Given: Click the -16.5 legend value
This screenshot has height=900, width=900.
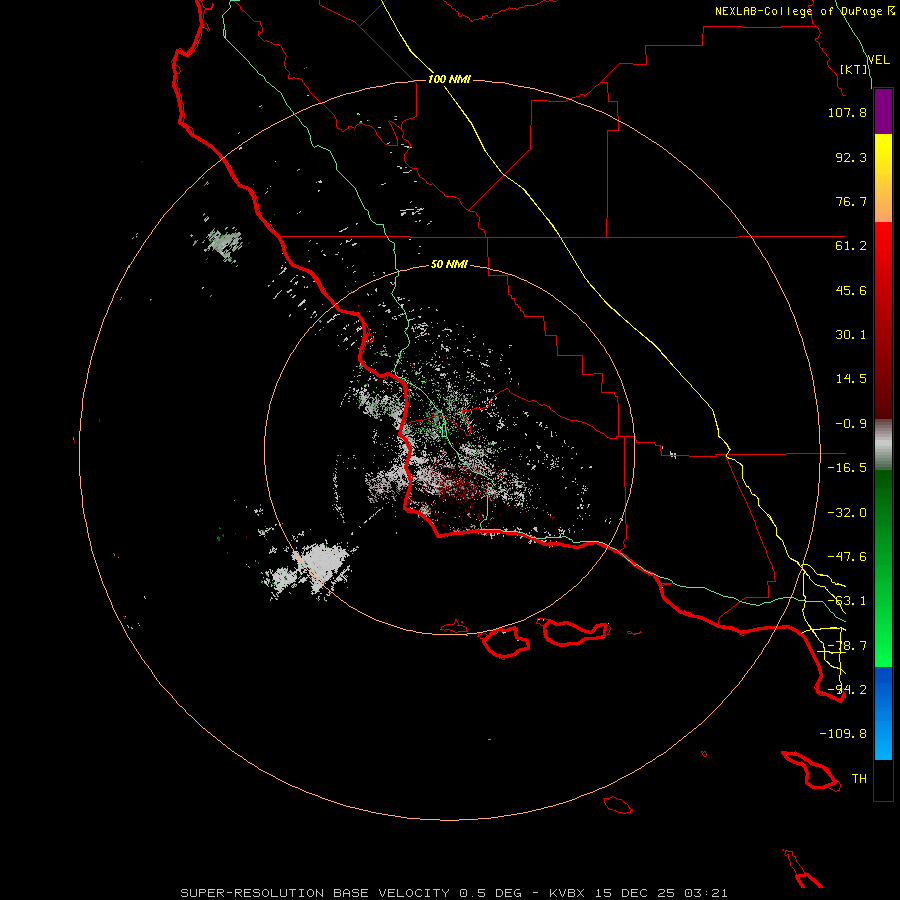Looking at the screenshot, I should (847, 468).
